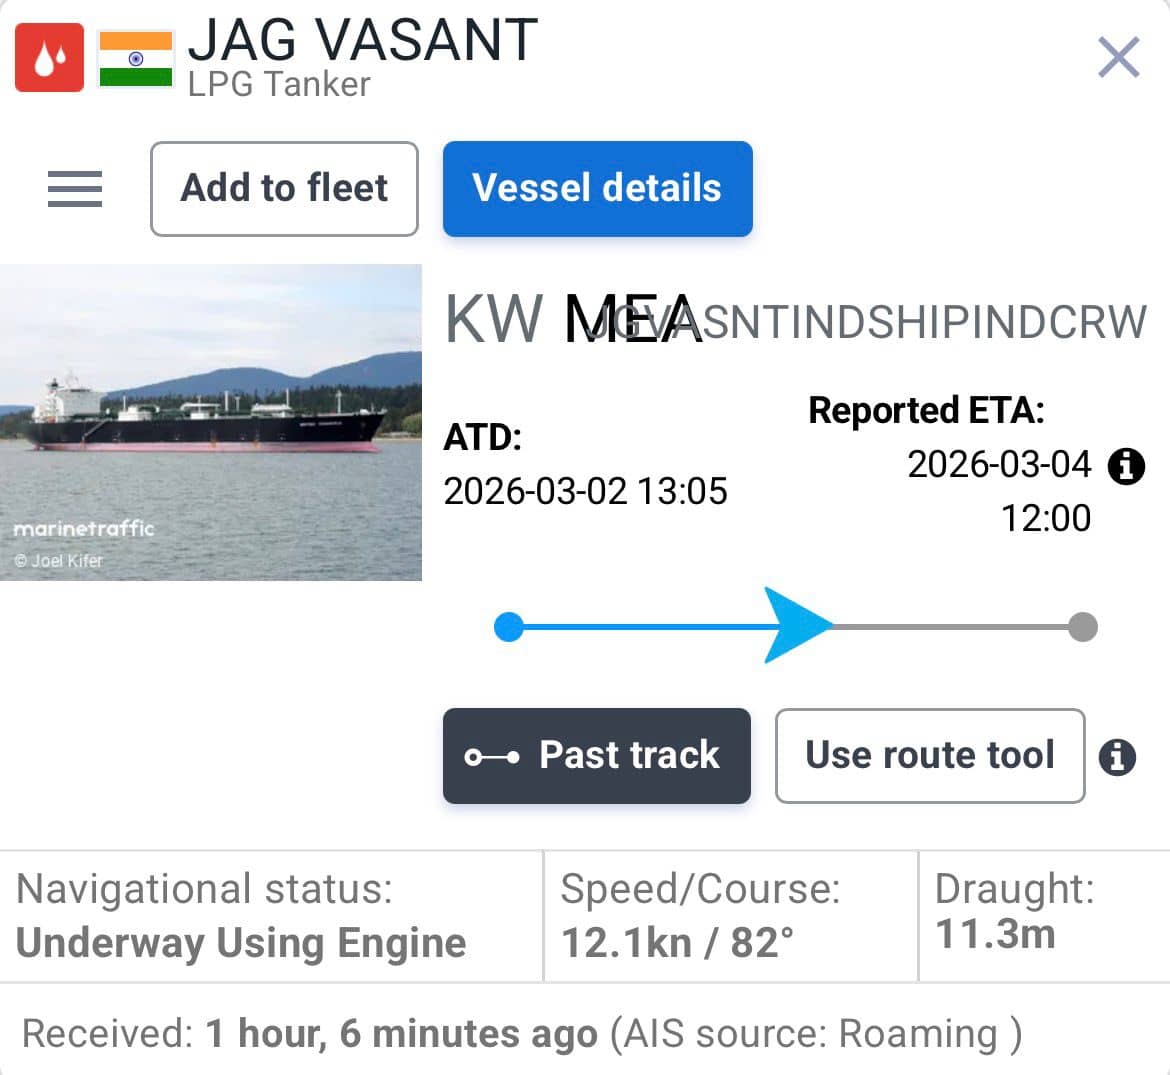Click the Use route tool button

pos(929,755)
